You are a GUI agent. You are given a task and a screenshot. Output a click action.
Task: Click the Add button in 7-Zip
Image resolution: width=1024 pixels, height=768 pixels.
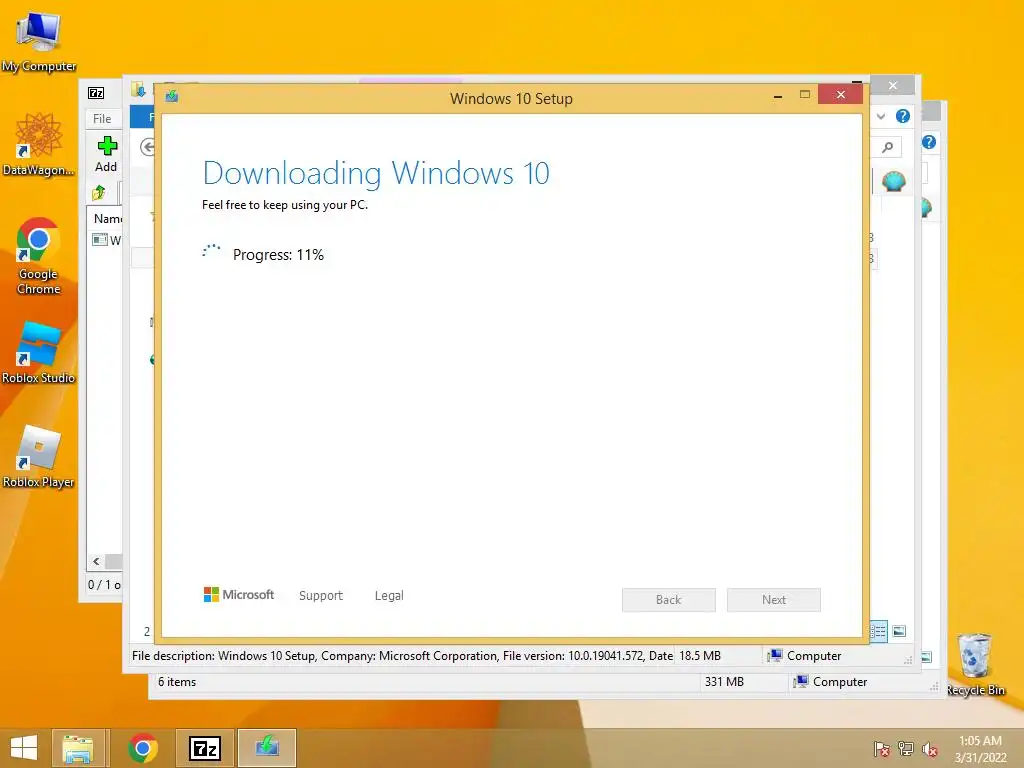(x=106, y=154)
